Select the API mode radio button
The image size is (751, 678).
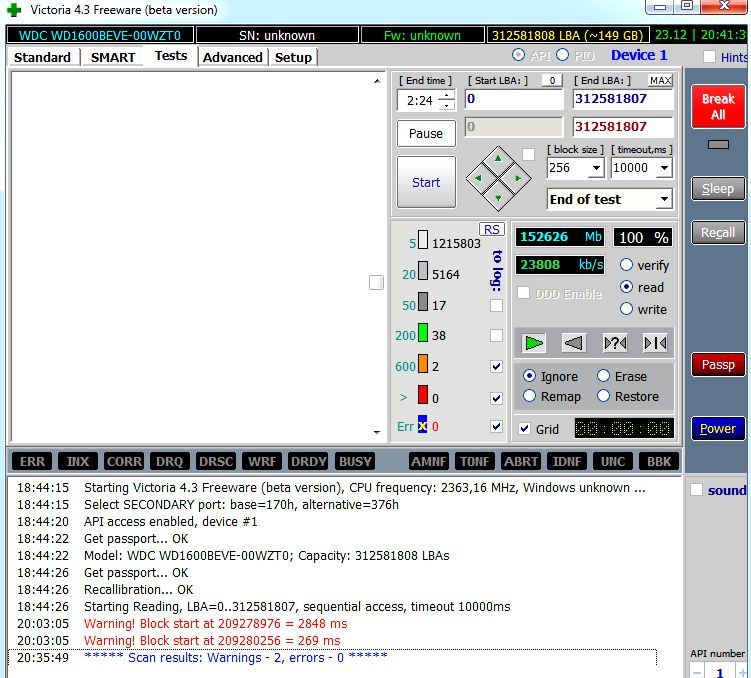click(x=518, y=55)
